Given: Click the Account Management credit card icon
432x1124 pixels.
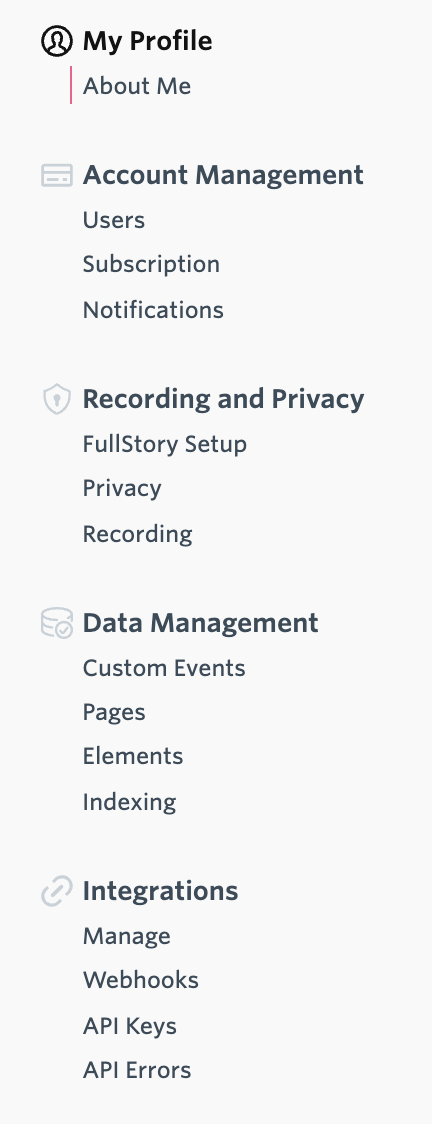Looking at the screenshot, I should (x=57, y=175).
